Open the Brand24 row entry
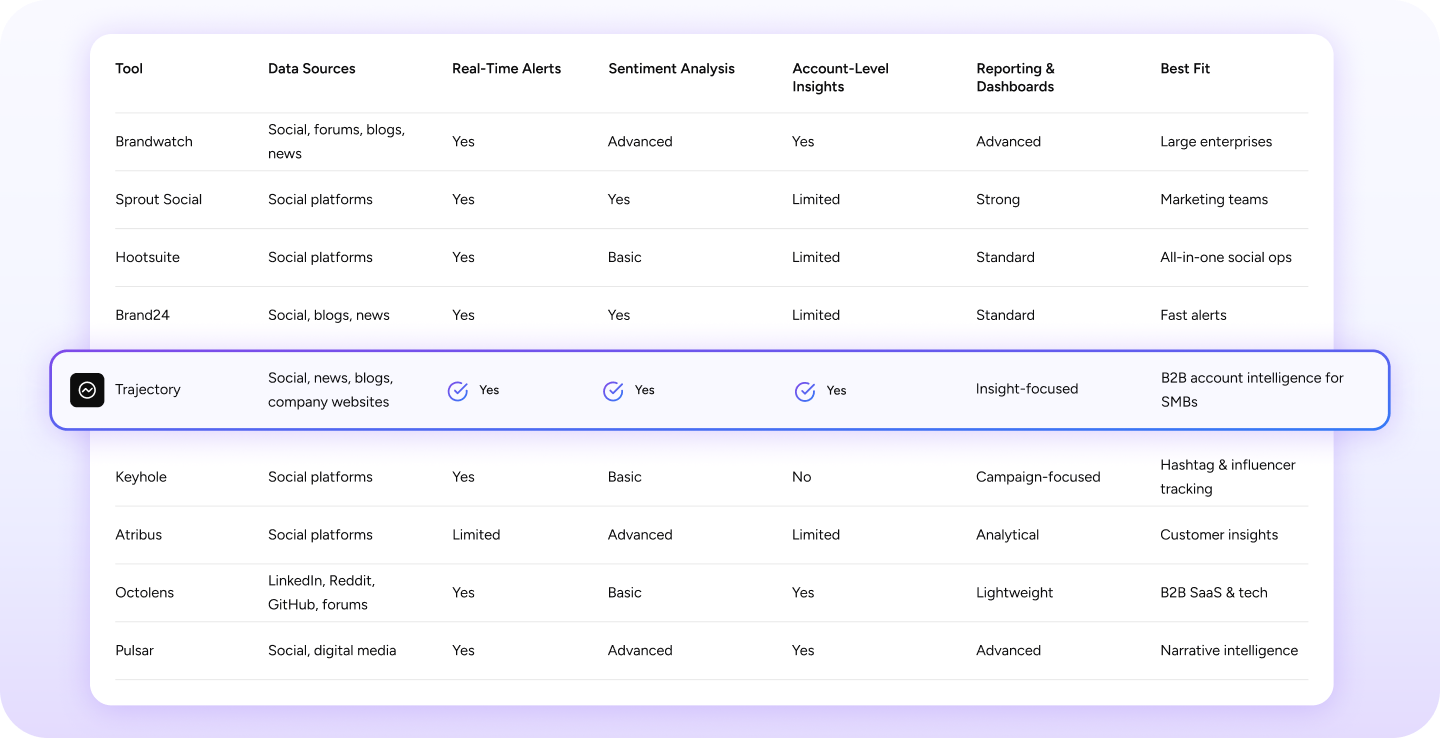This screenshot has height=738, width=1440. pyautogui.click(x=142, y=316)
